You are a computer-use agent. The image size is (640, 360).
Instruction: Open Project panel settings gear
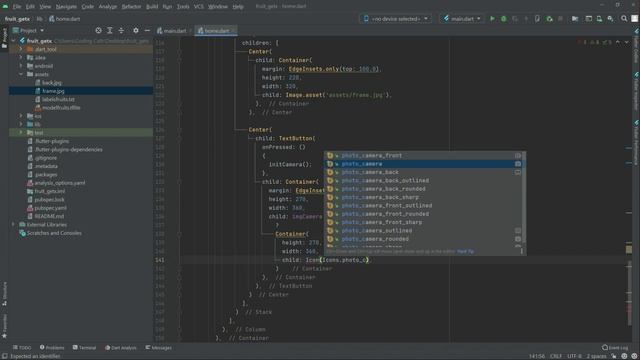[136, 31]
